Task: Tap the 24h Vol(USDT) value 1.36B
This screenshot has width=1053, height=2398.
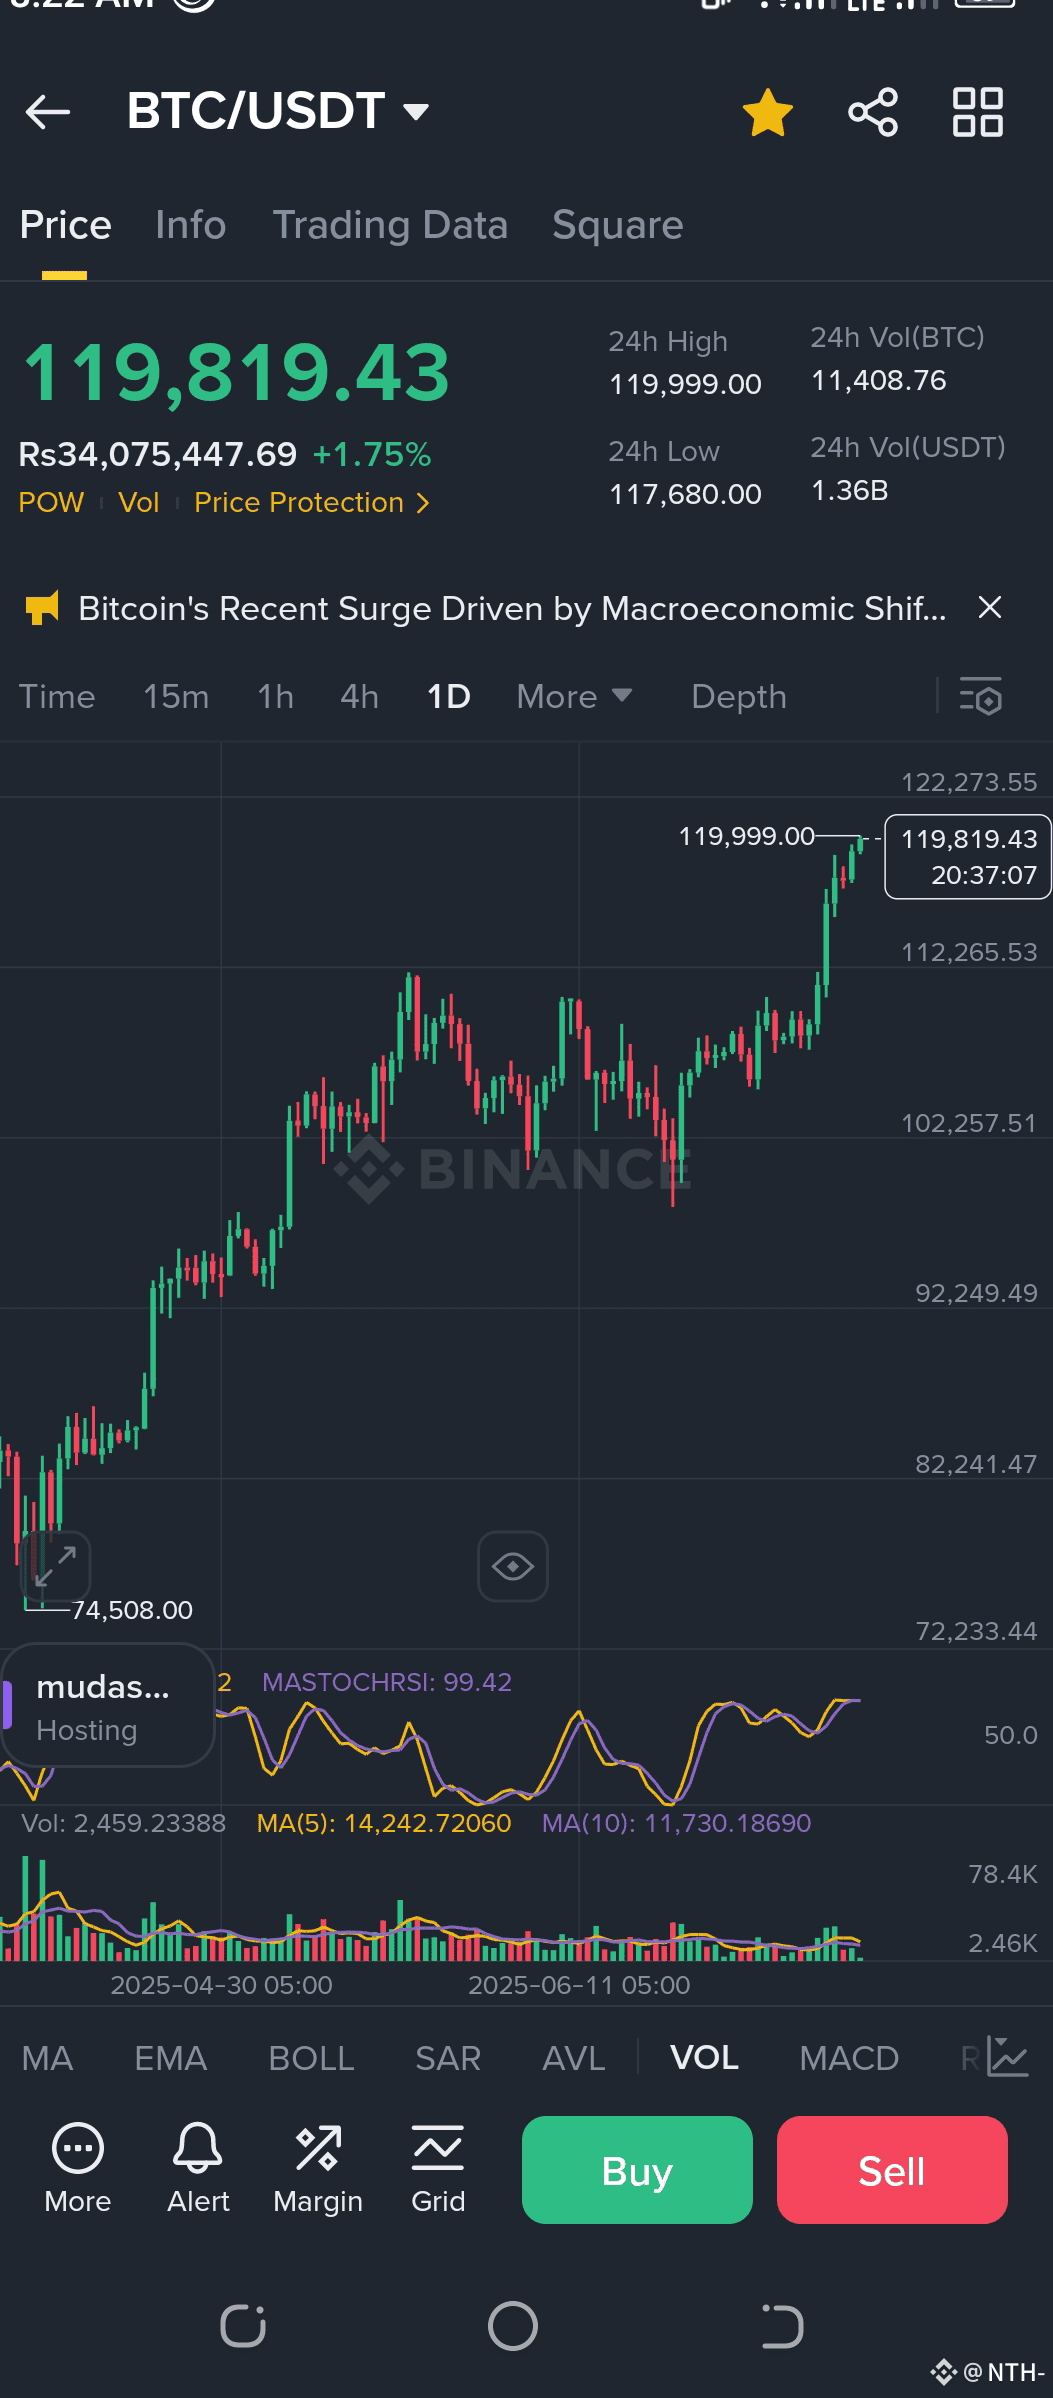Action: 849,490
